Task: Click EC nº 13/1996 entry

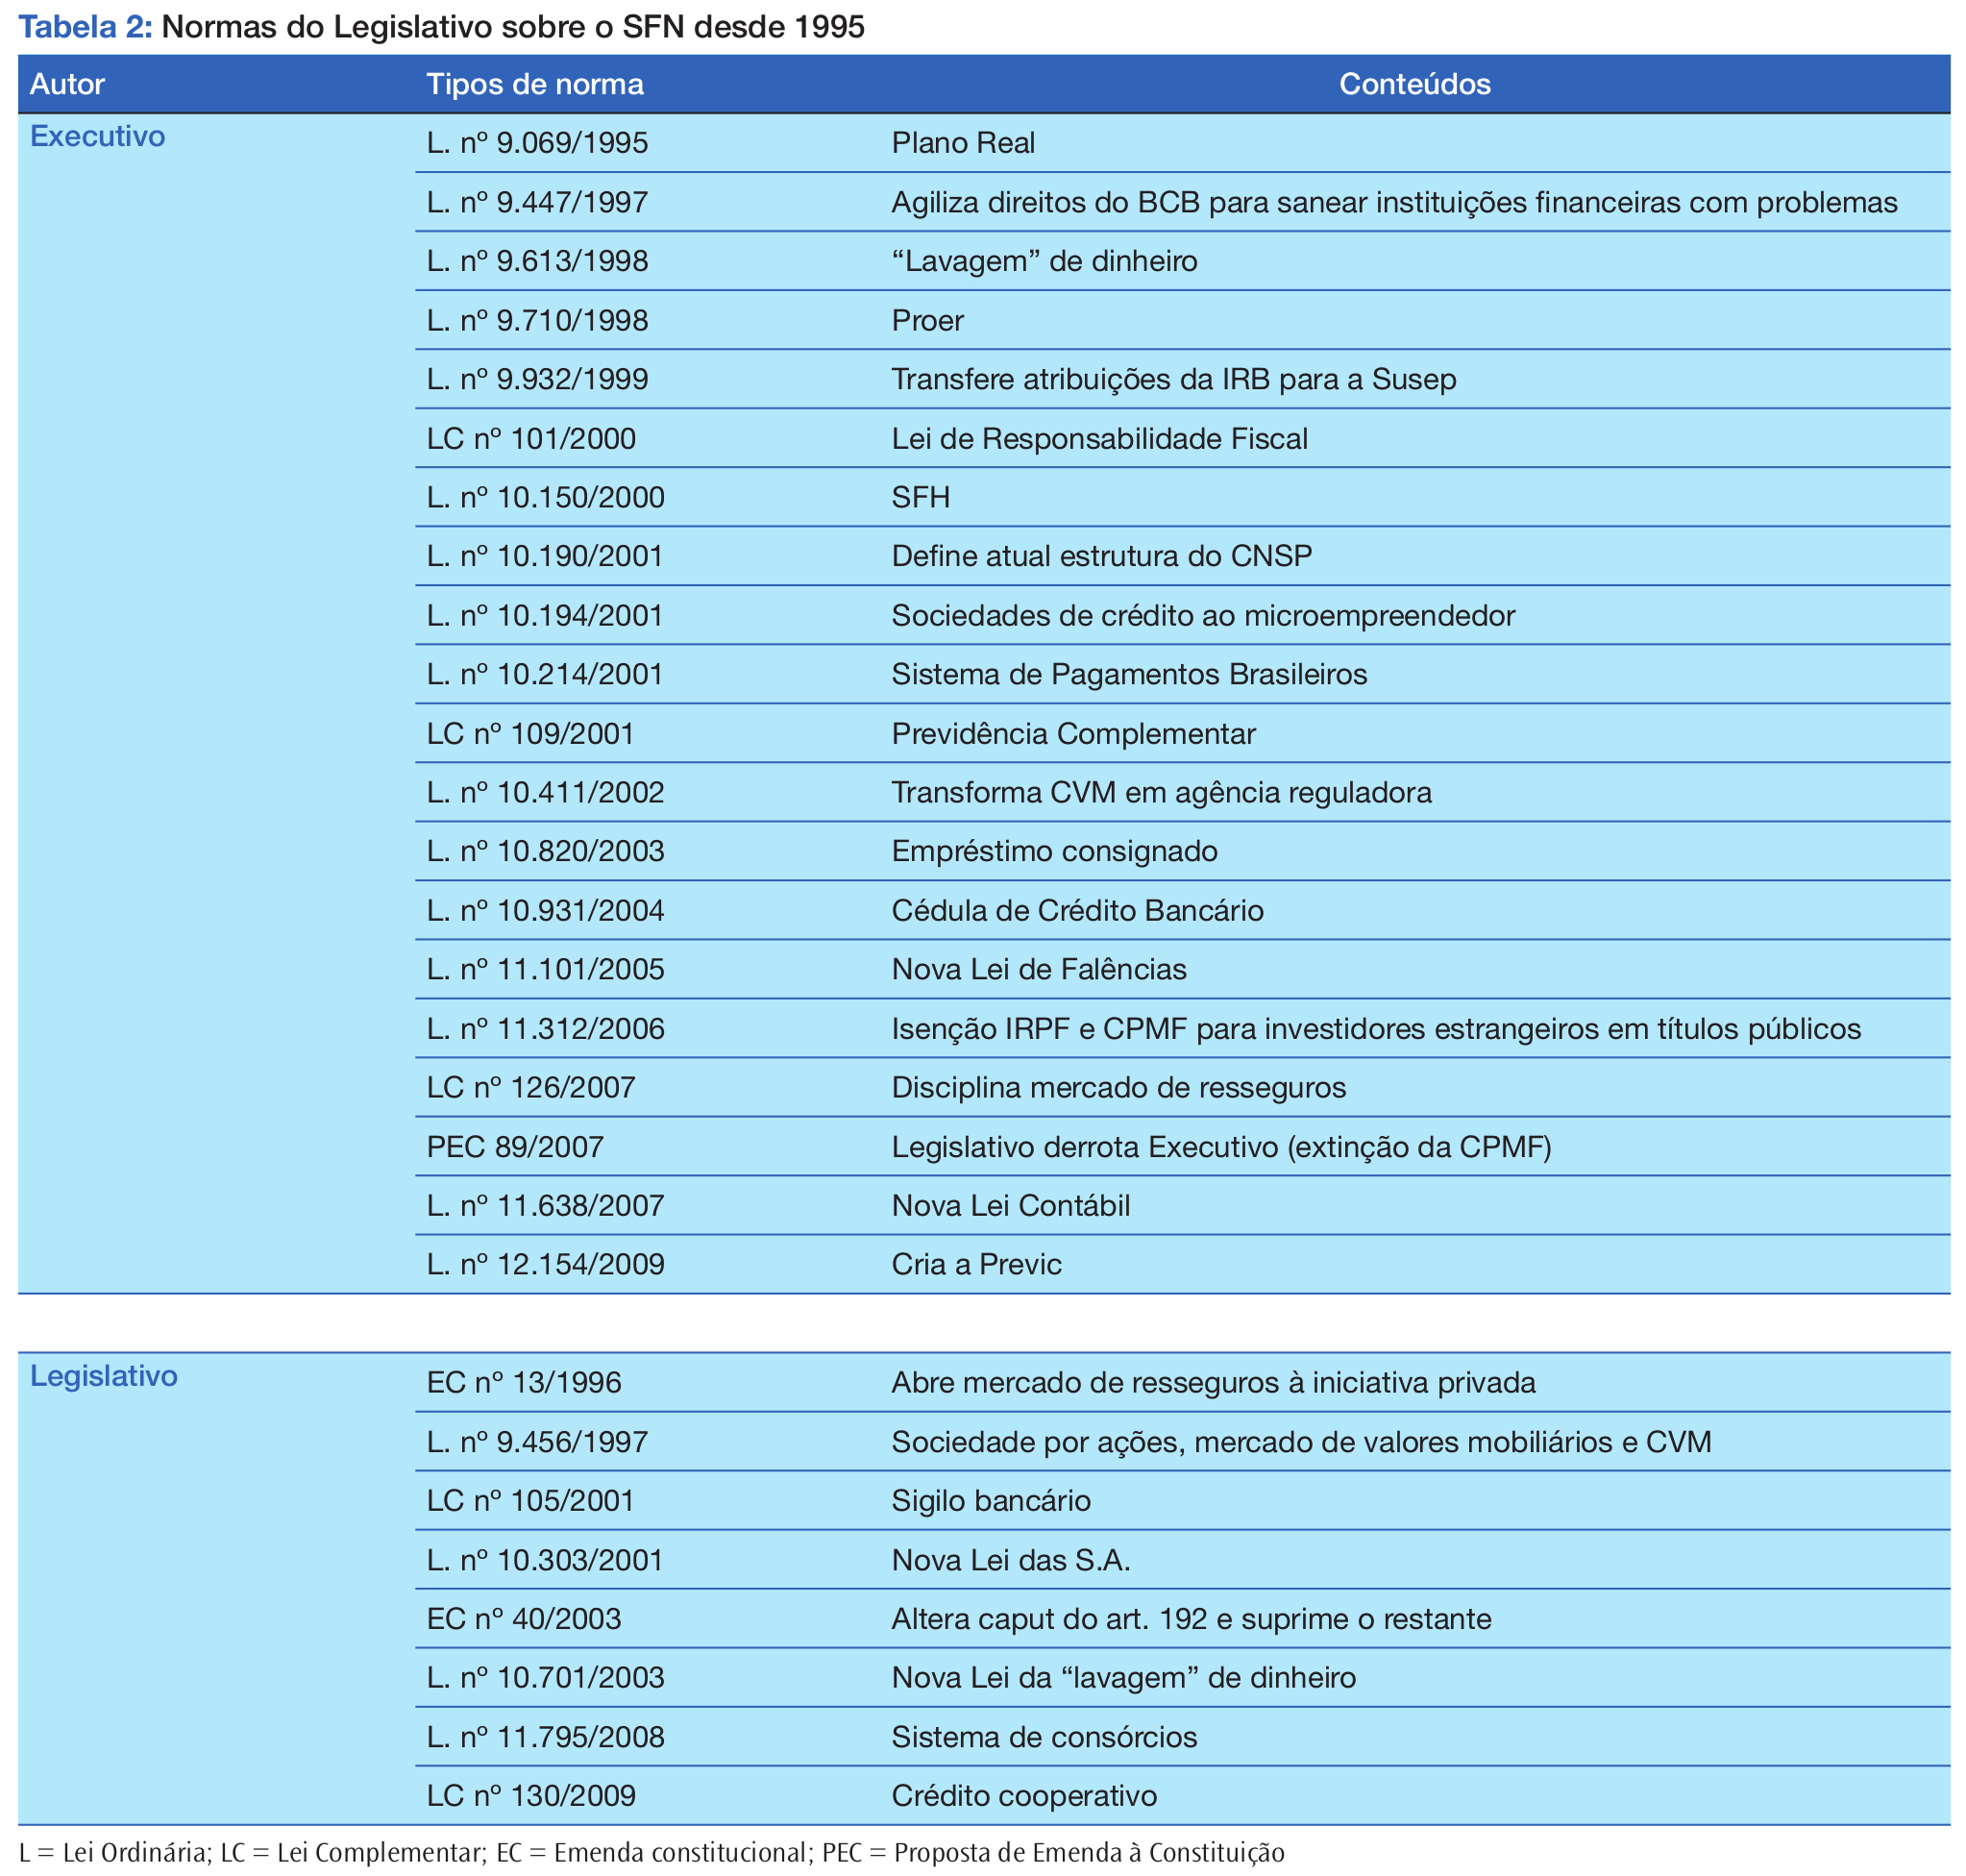Action: [524, 1383]
